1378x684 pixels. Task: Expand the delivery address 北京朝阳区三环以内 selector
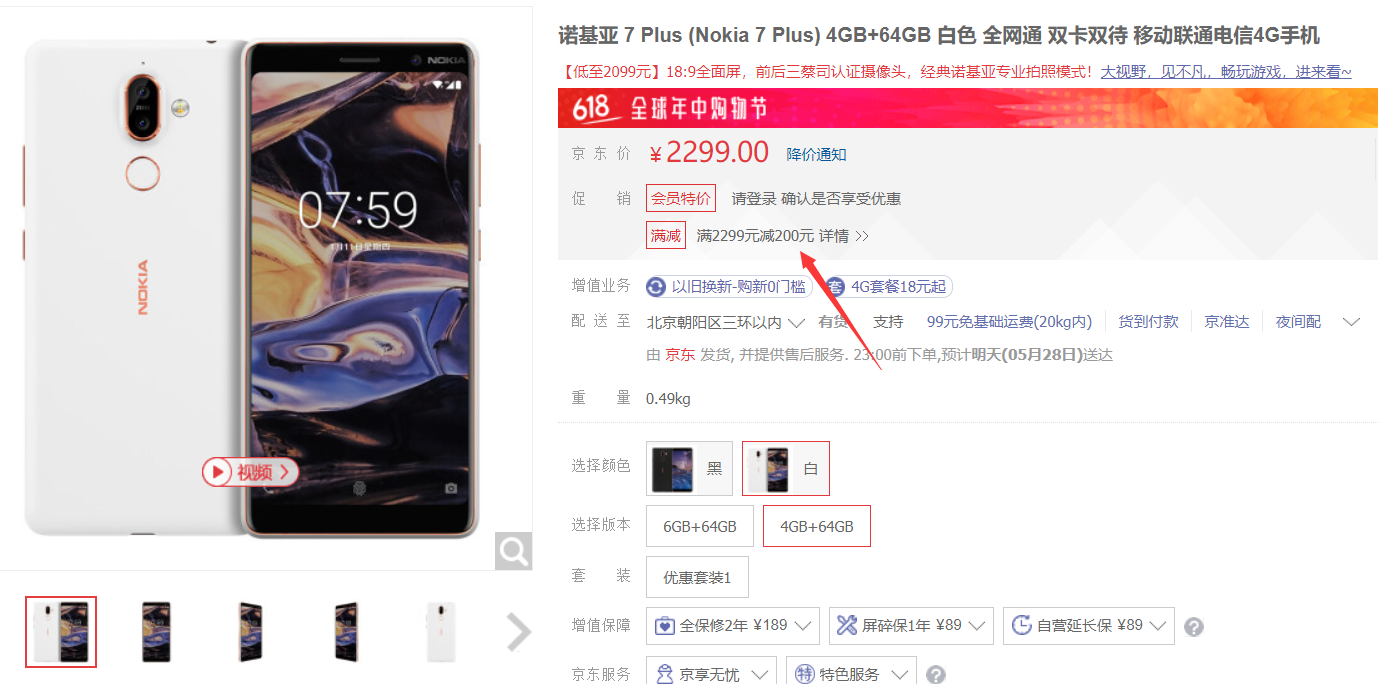point(726,322)
